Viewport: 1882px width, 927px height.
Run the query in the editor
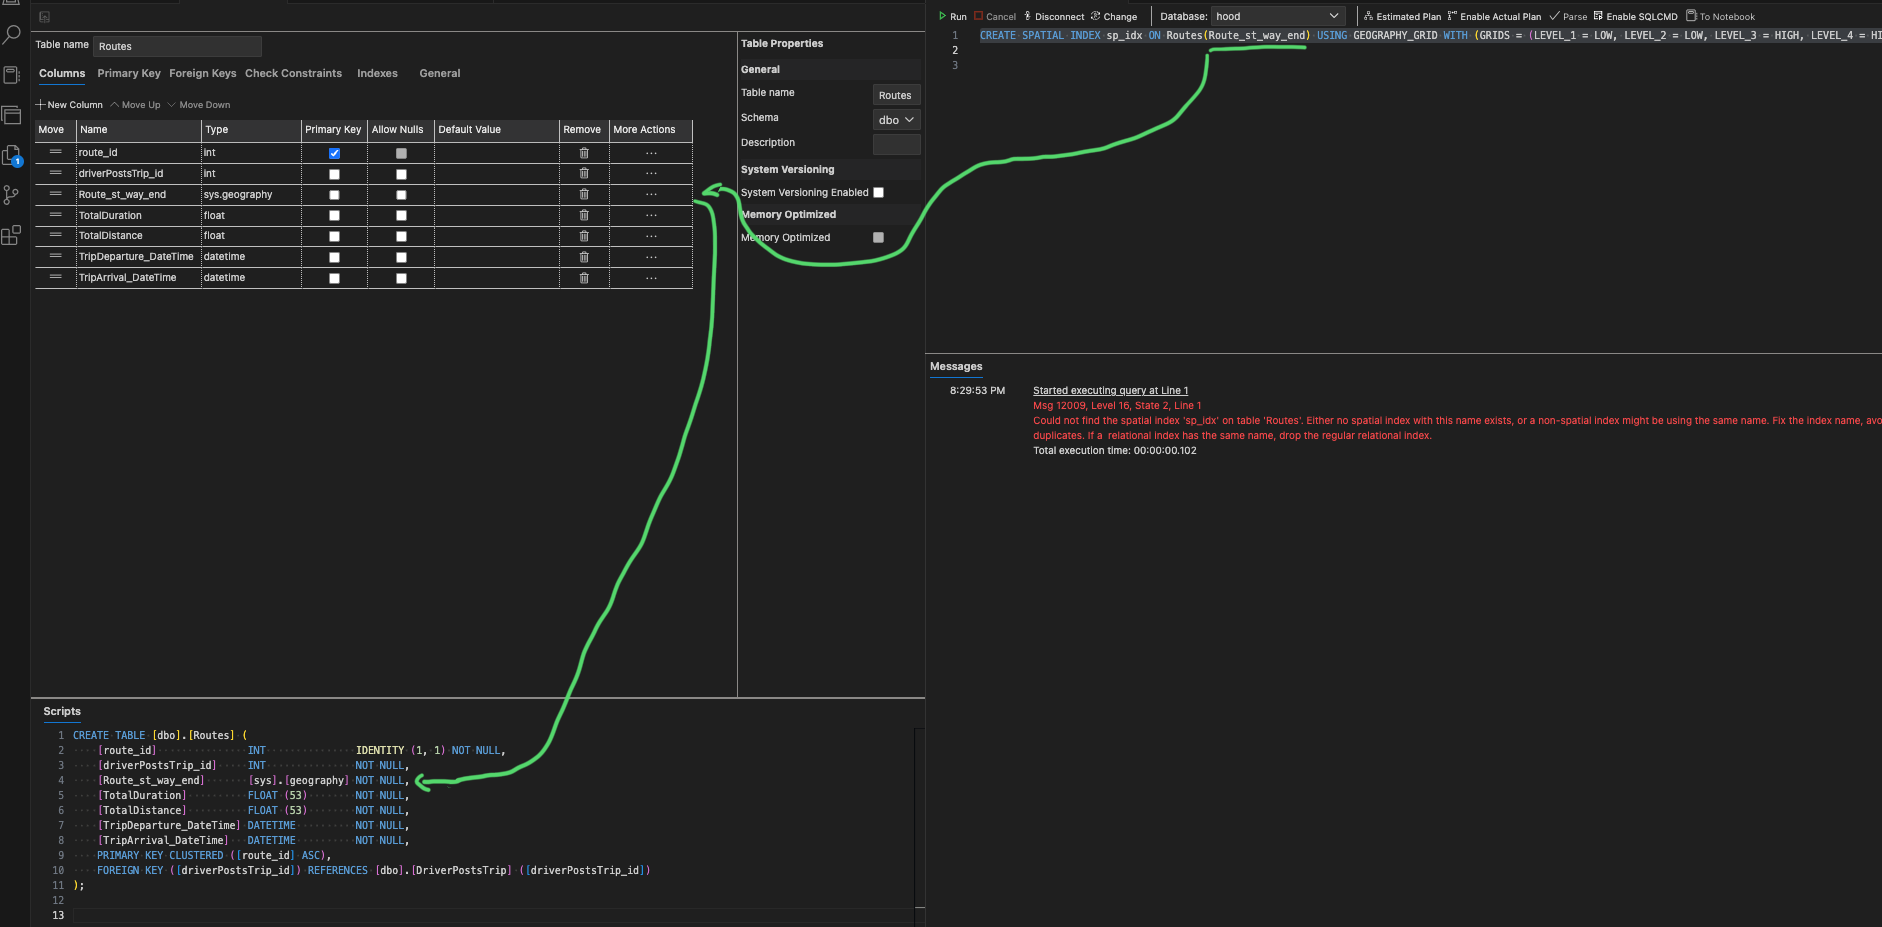[x=952, y=16]
